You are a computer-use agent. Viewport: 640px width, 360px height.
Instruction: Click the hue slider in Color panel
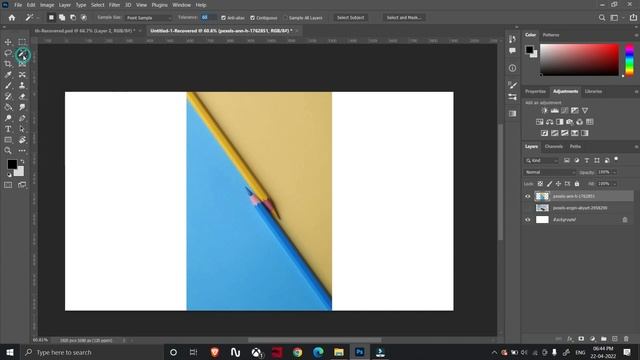(x=629, y=60)
